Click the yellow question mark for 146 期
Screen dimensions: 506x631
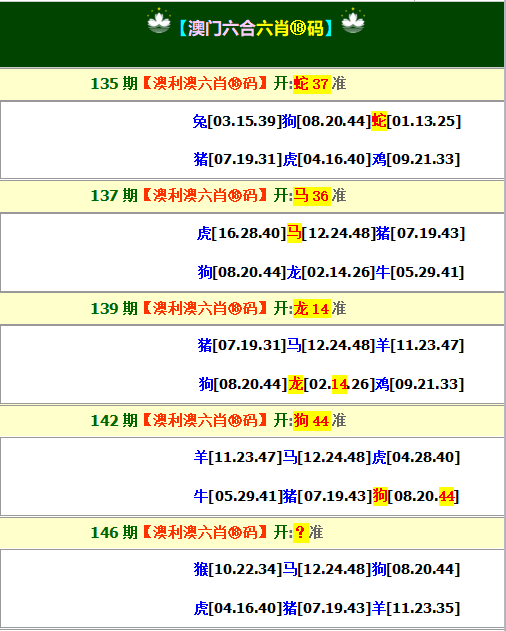pos(301,532)
